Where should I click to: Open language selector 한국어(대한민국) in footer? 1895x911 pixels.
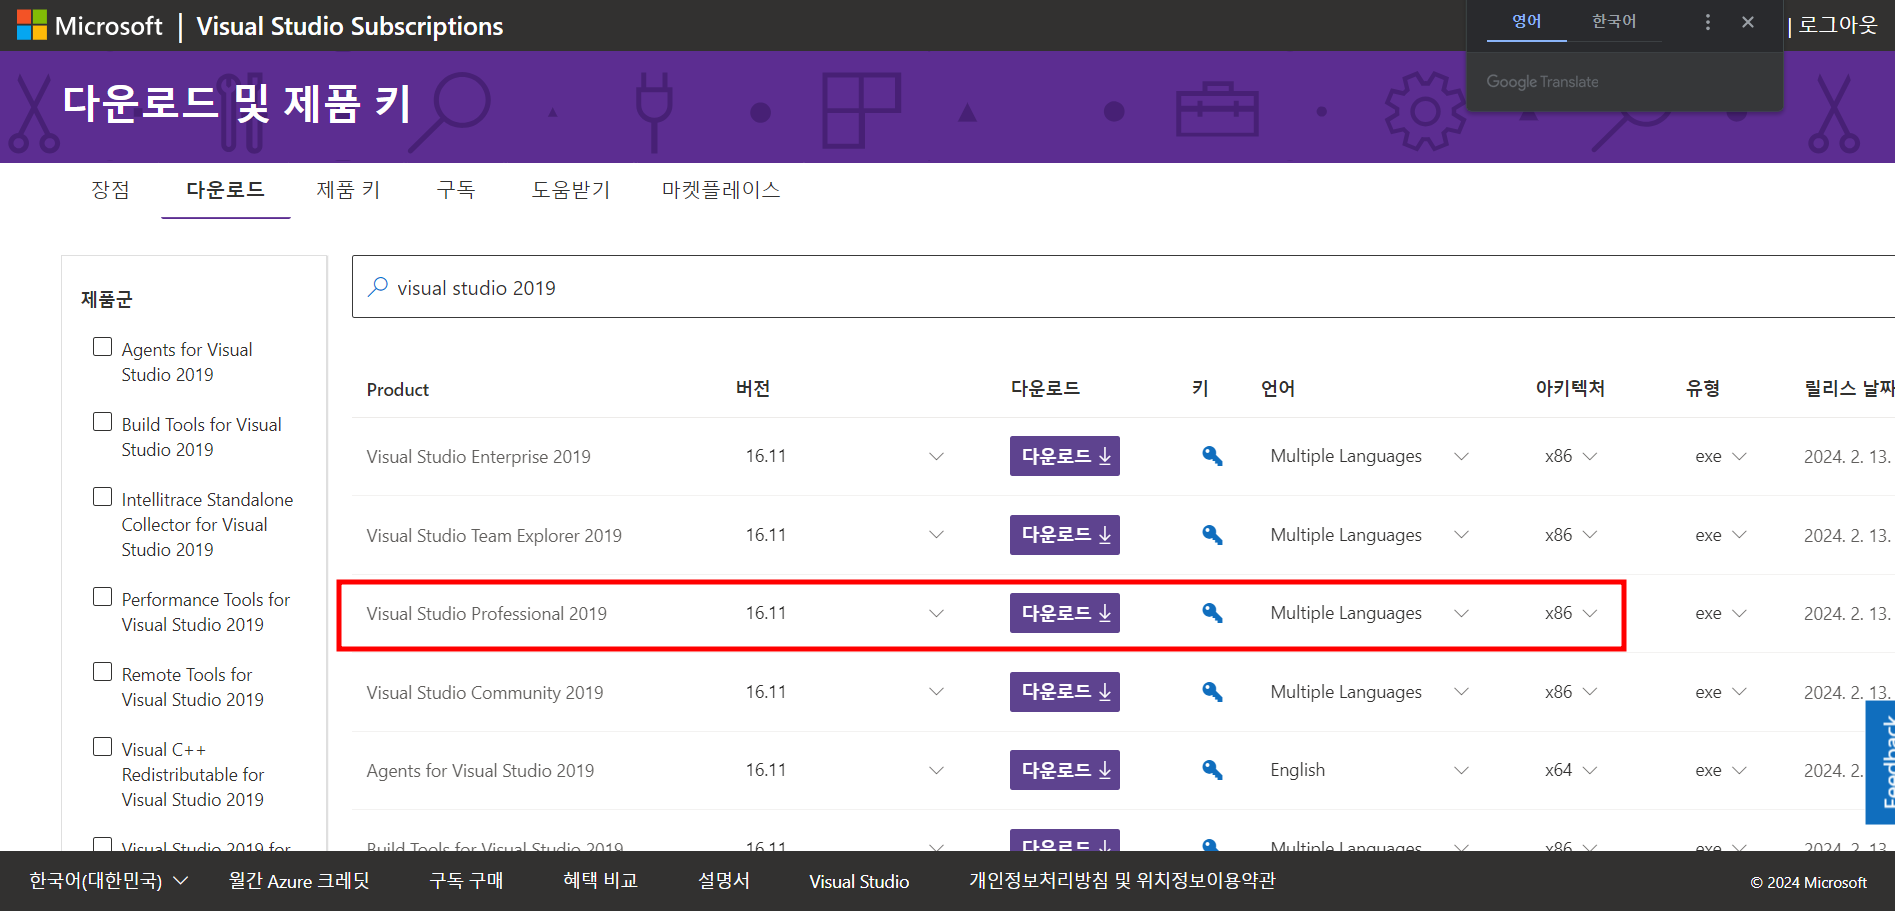tap(109, 881)
